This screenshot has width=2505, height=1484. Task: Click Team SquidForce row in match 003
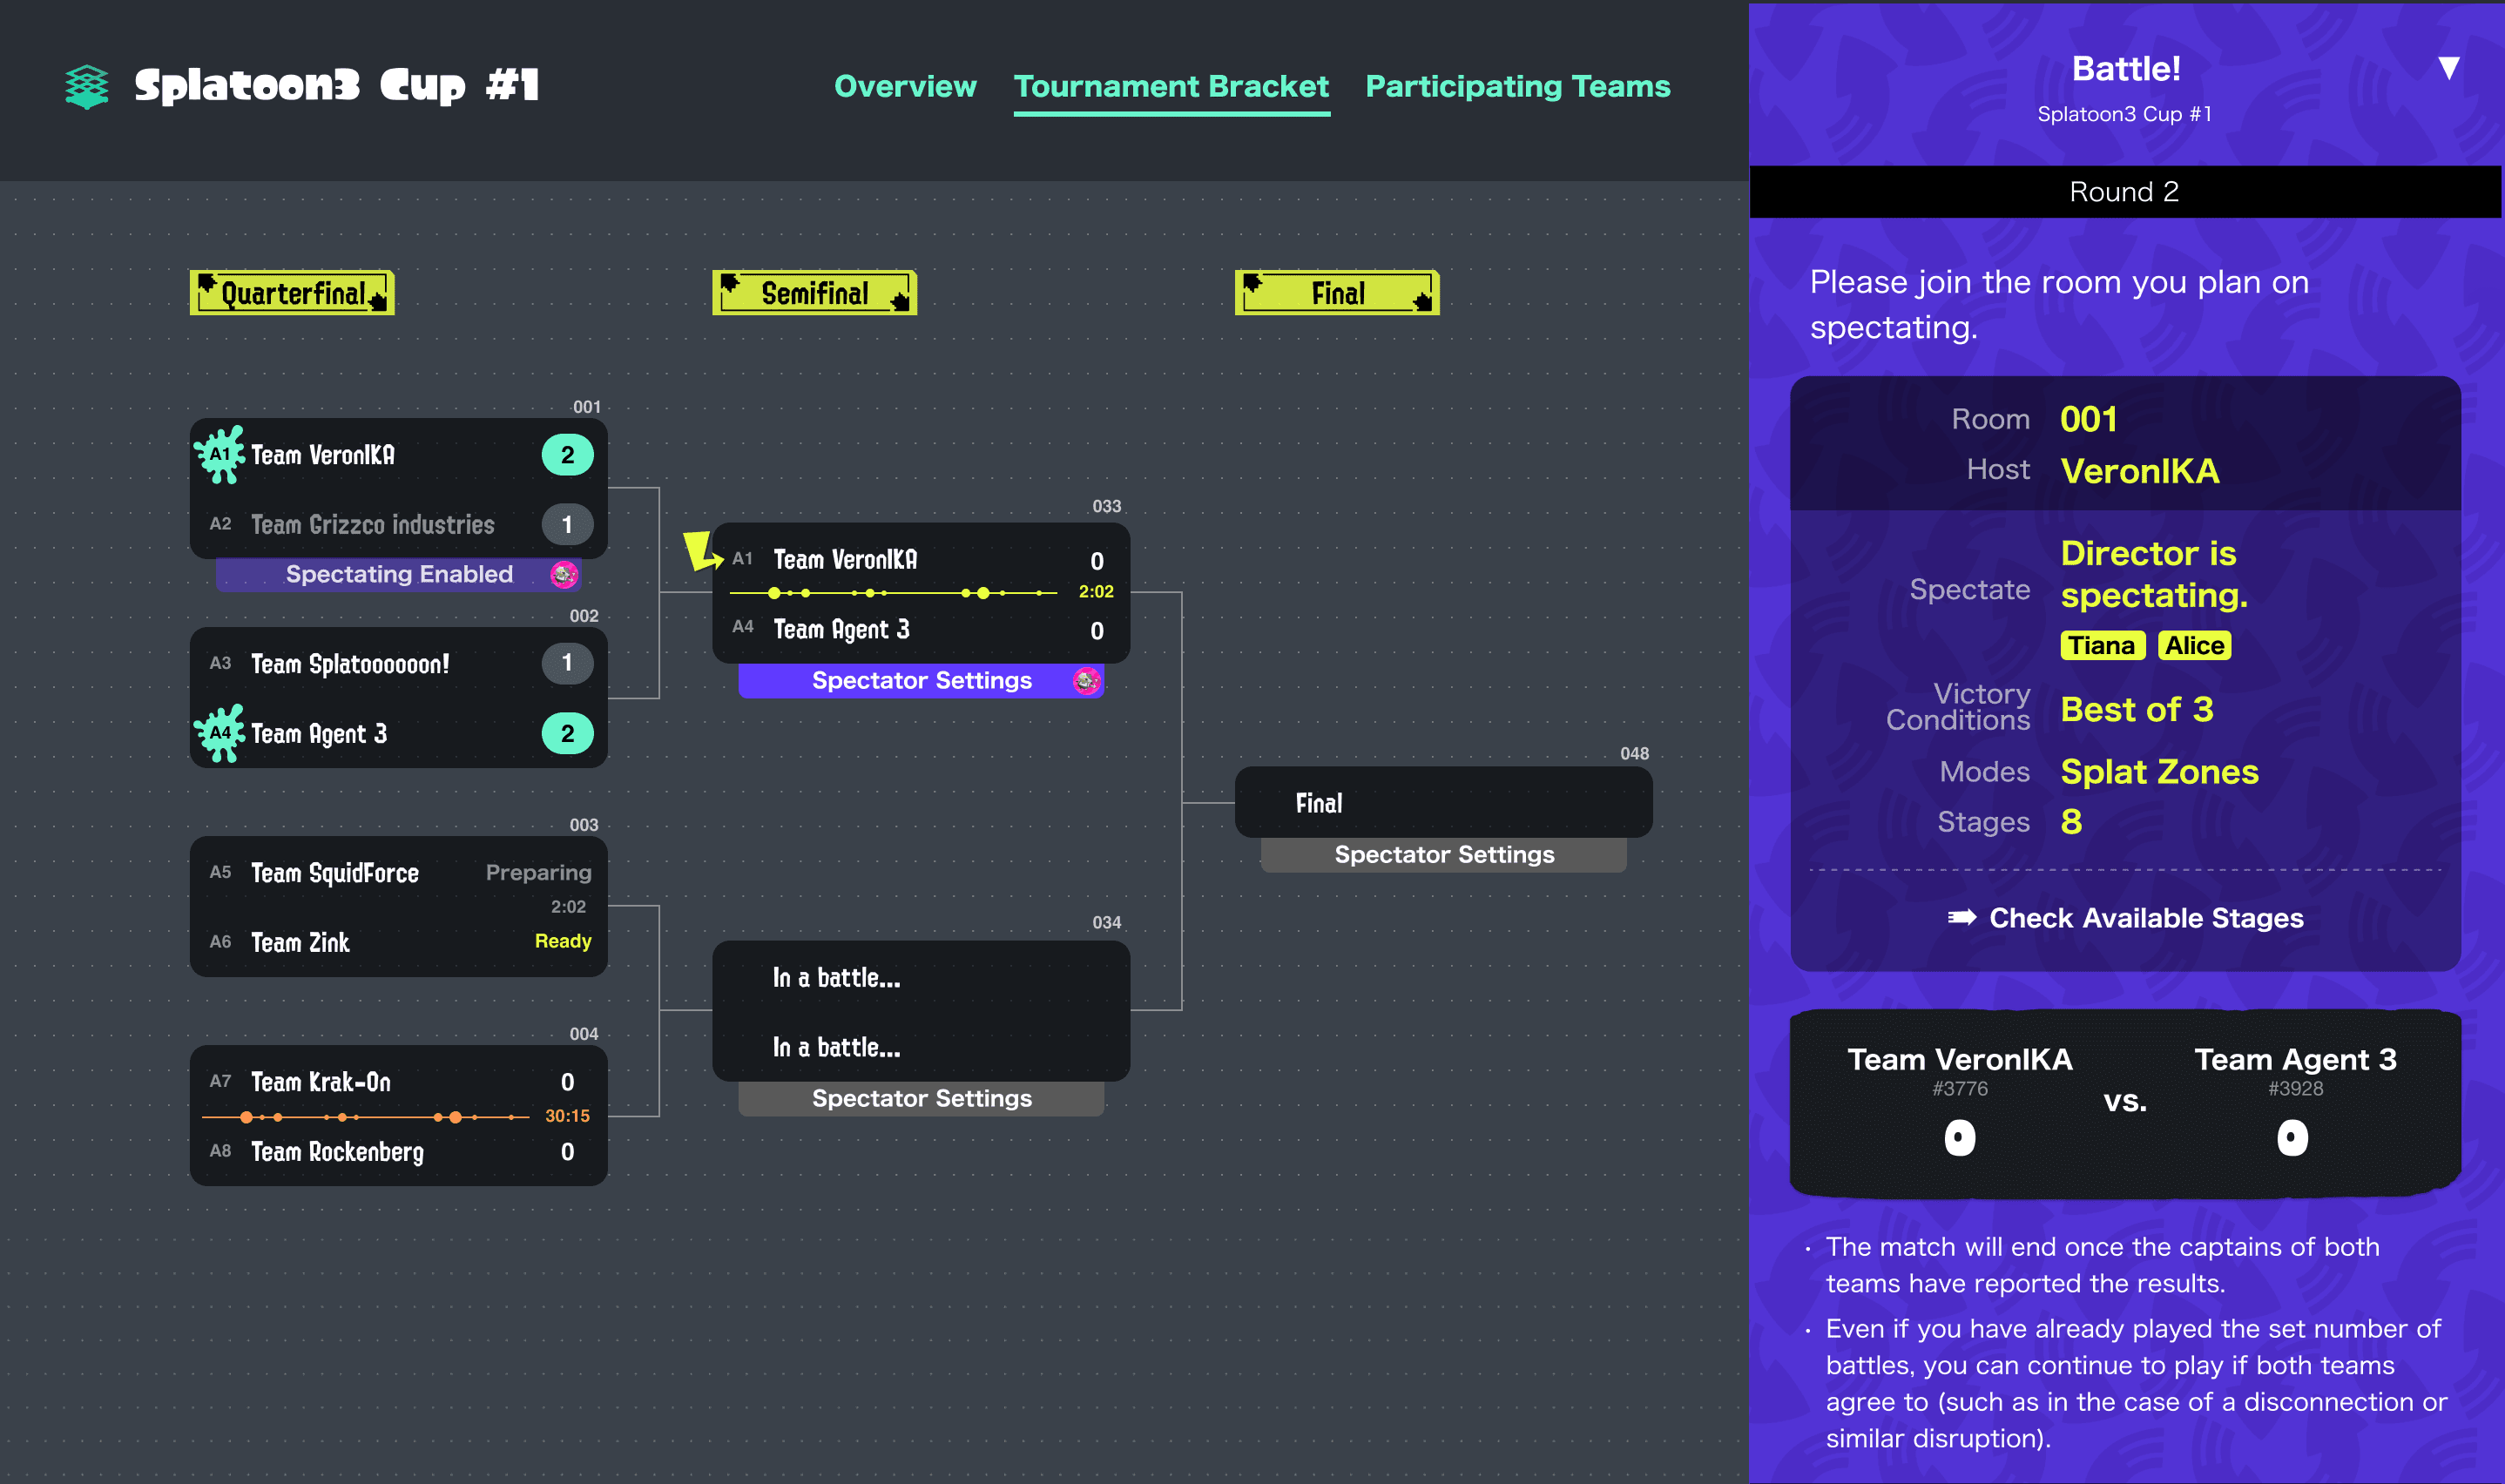point(399,873)
